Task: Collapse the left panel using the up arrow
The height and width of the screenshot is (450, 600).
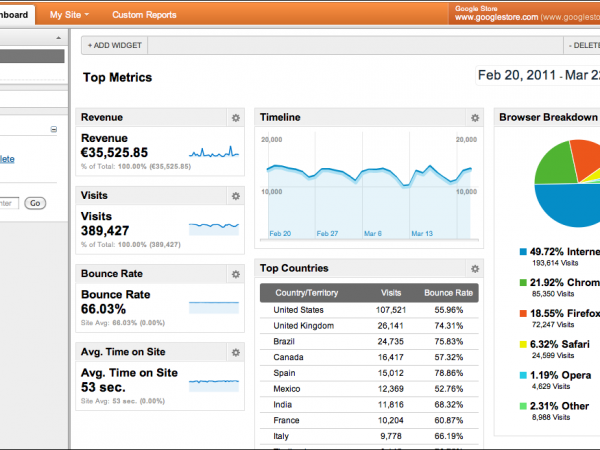Action: (x=58, y=38)
